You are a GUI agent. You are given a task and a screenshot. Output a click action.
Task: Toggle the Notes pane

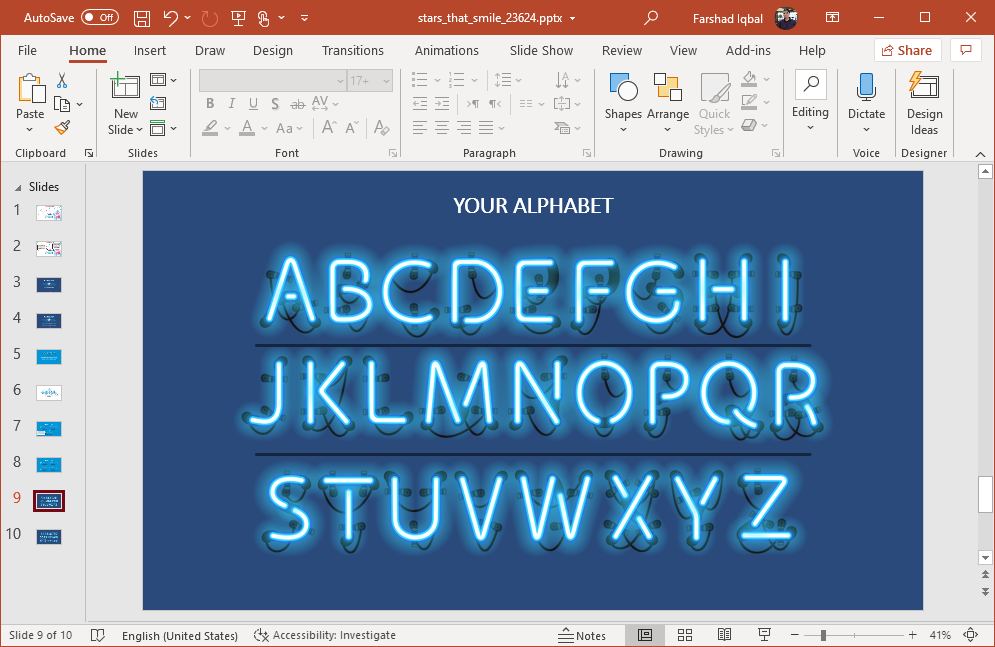[x=581, y=635]
